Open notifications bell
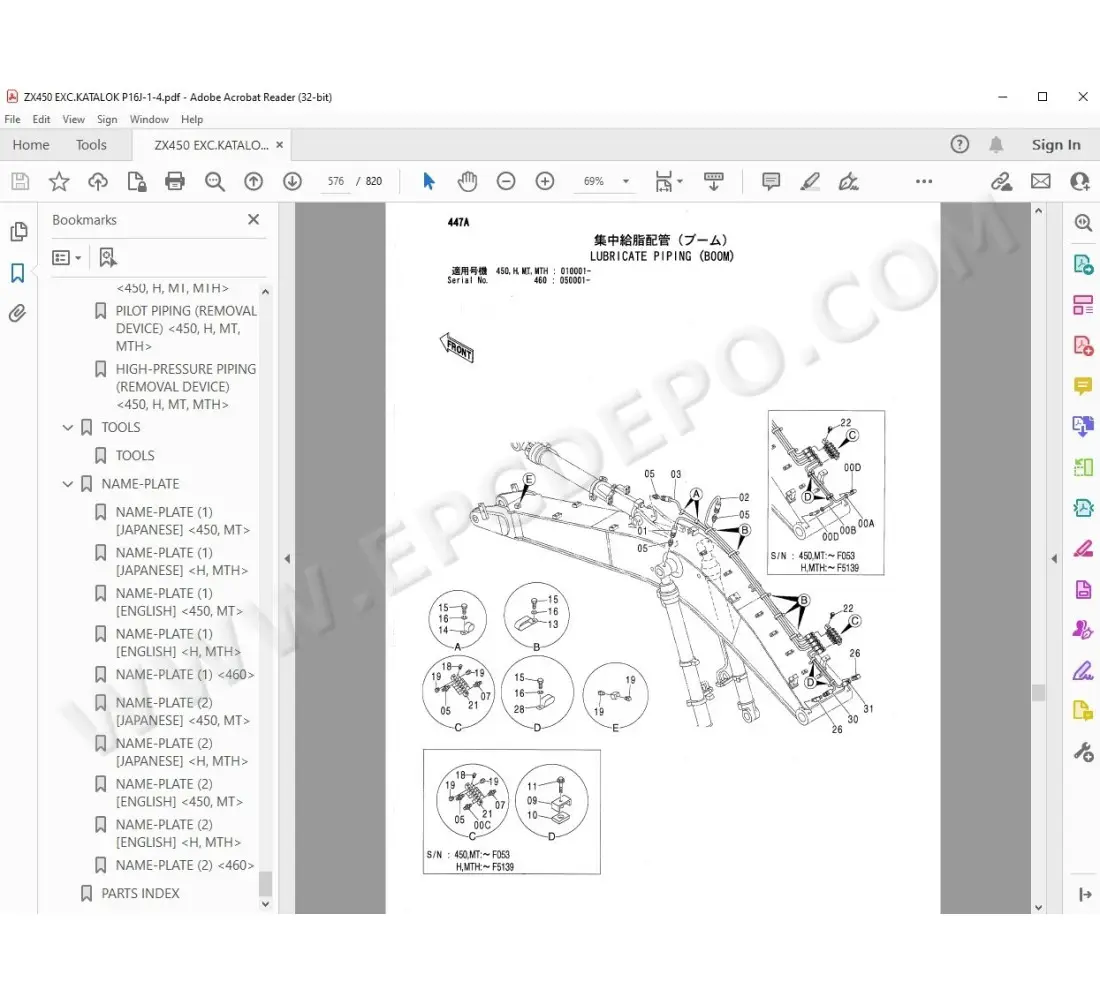Viewport: 1100px width, 1000px height. [x=996, y=145]
